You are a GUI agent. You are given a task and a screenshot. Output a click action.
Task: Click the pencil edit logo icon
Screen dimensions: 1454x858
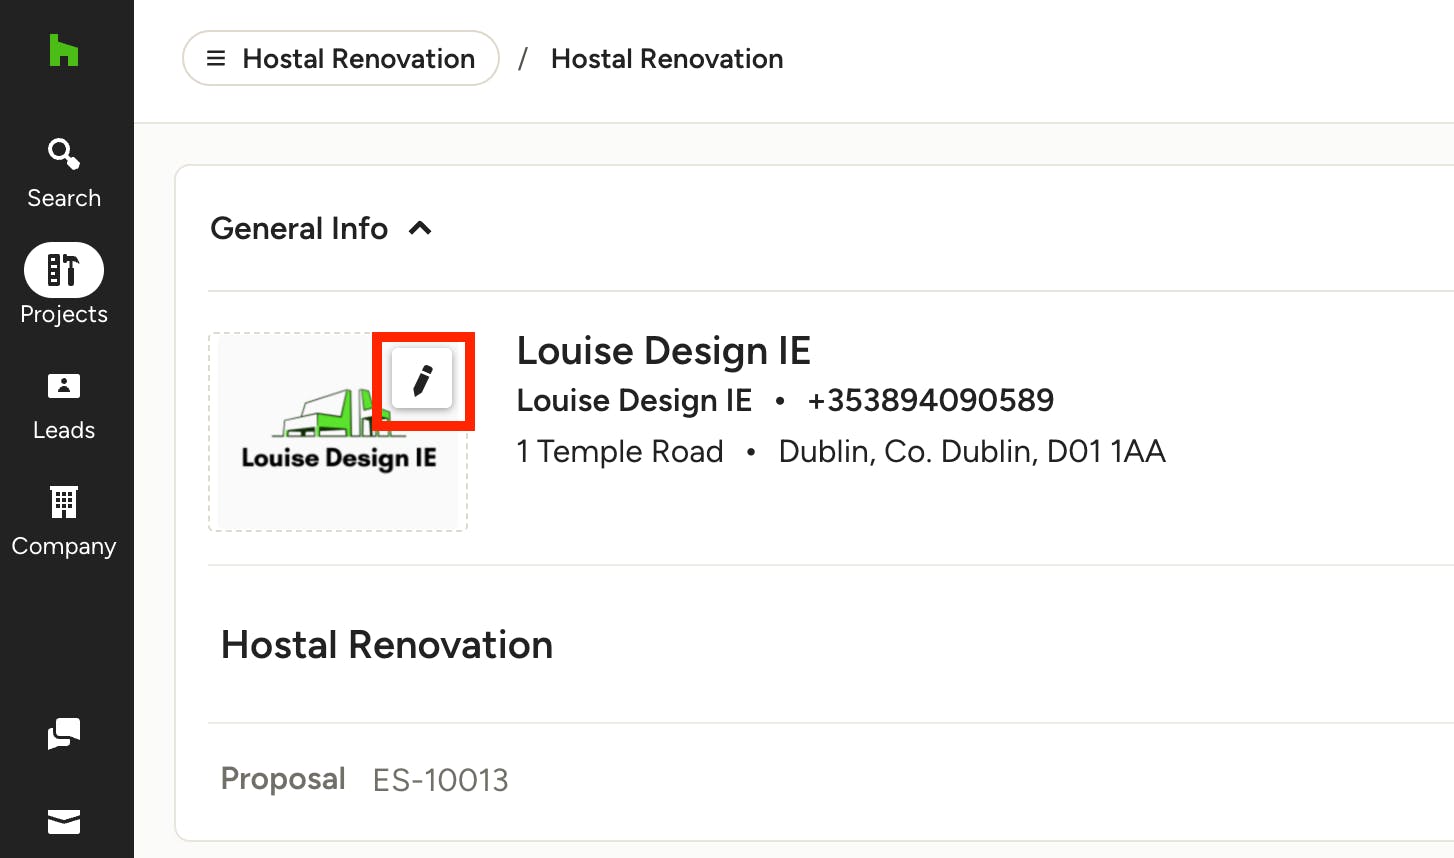pyautogui.click(x=422, y=380)
